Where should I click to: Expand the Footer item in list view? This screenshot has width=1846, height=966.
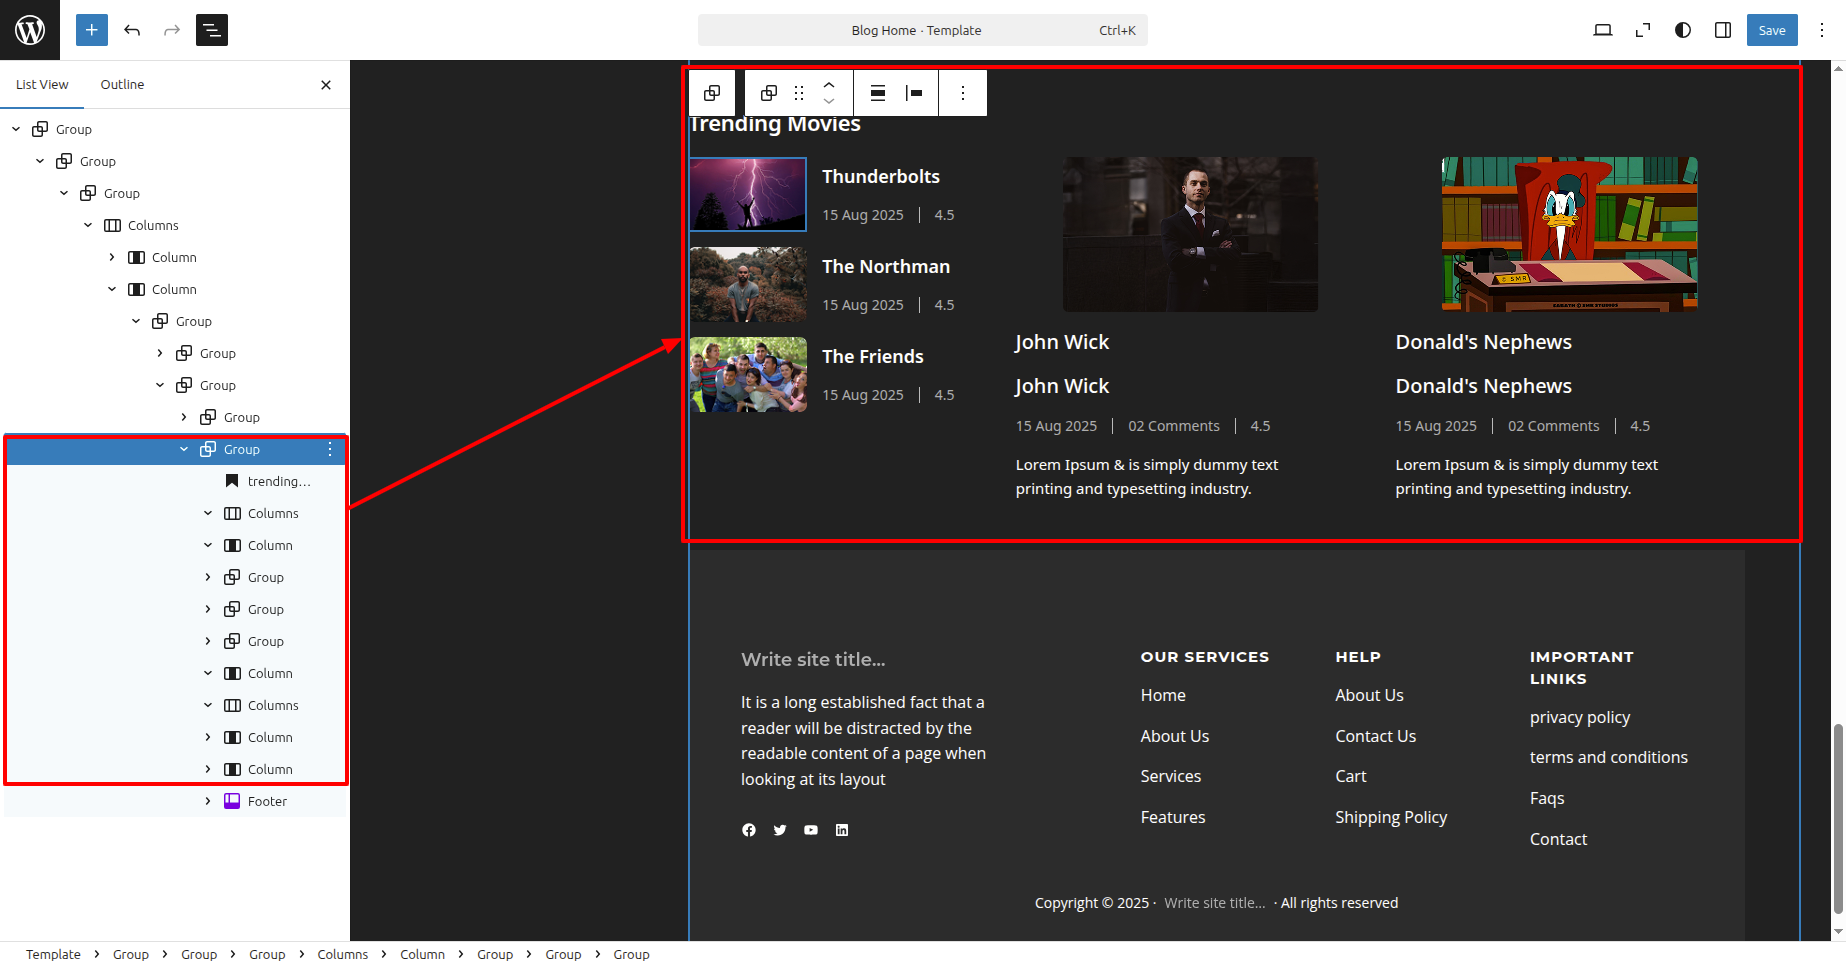click(208, 801)
